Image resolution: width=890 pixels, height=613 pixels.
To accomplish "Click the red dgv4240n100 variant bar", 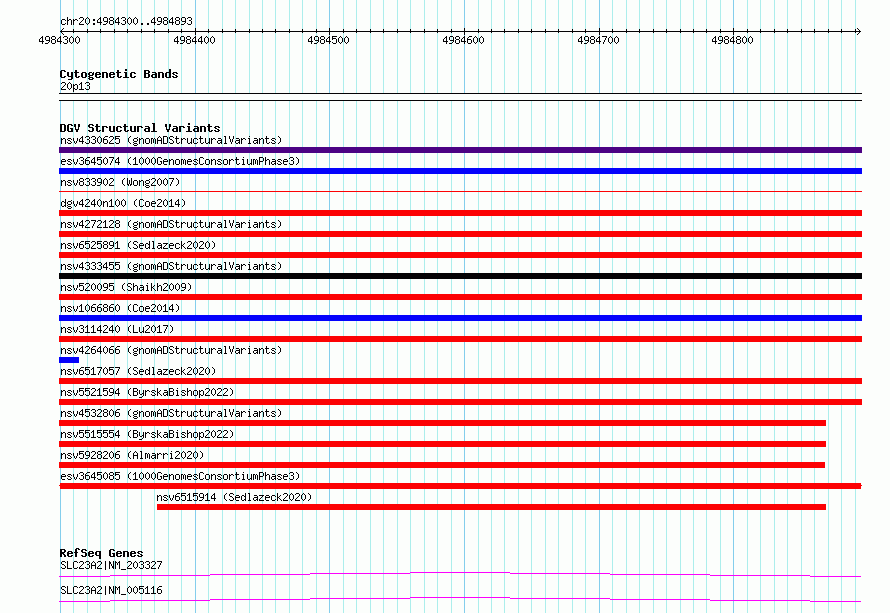I will tap(460, 213).
